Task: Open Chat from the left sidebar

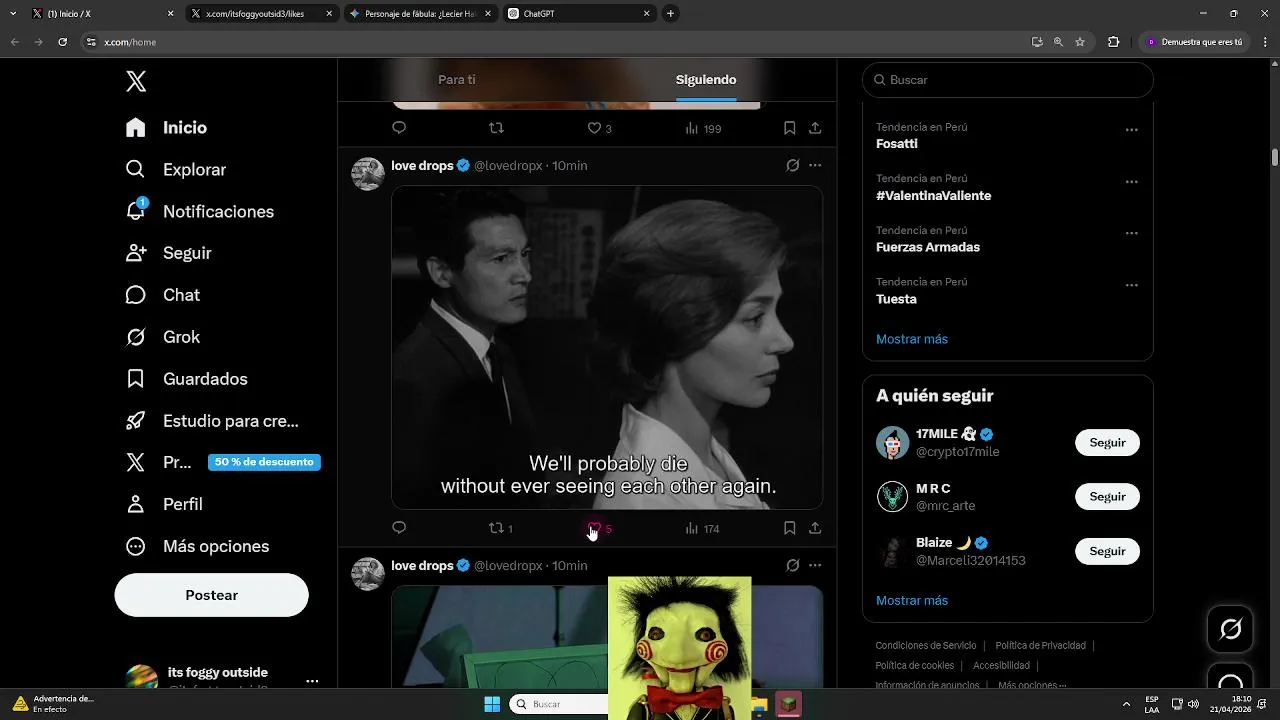Action: click(x=162, y=295)
